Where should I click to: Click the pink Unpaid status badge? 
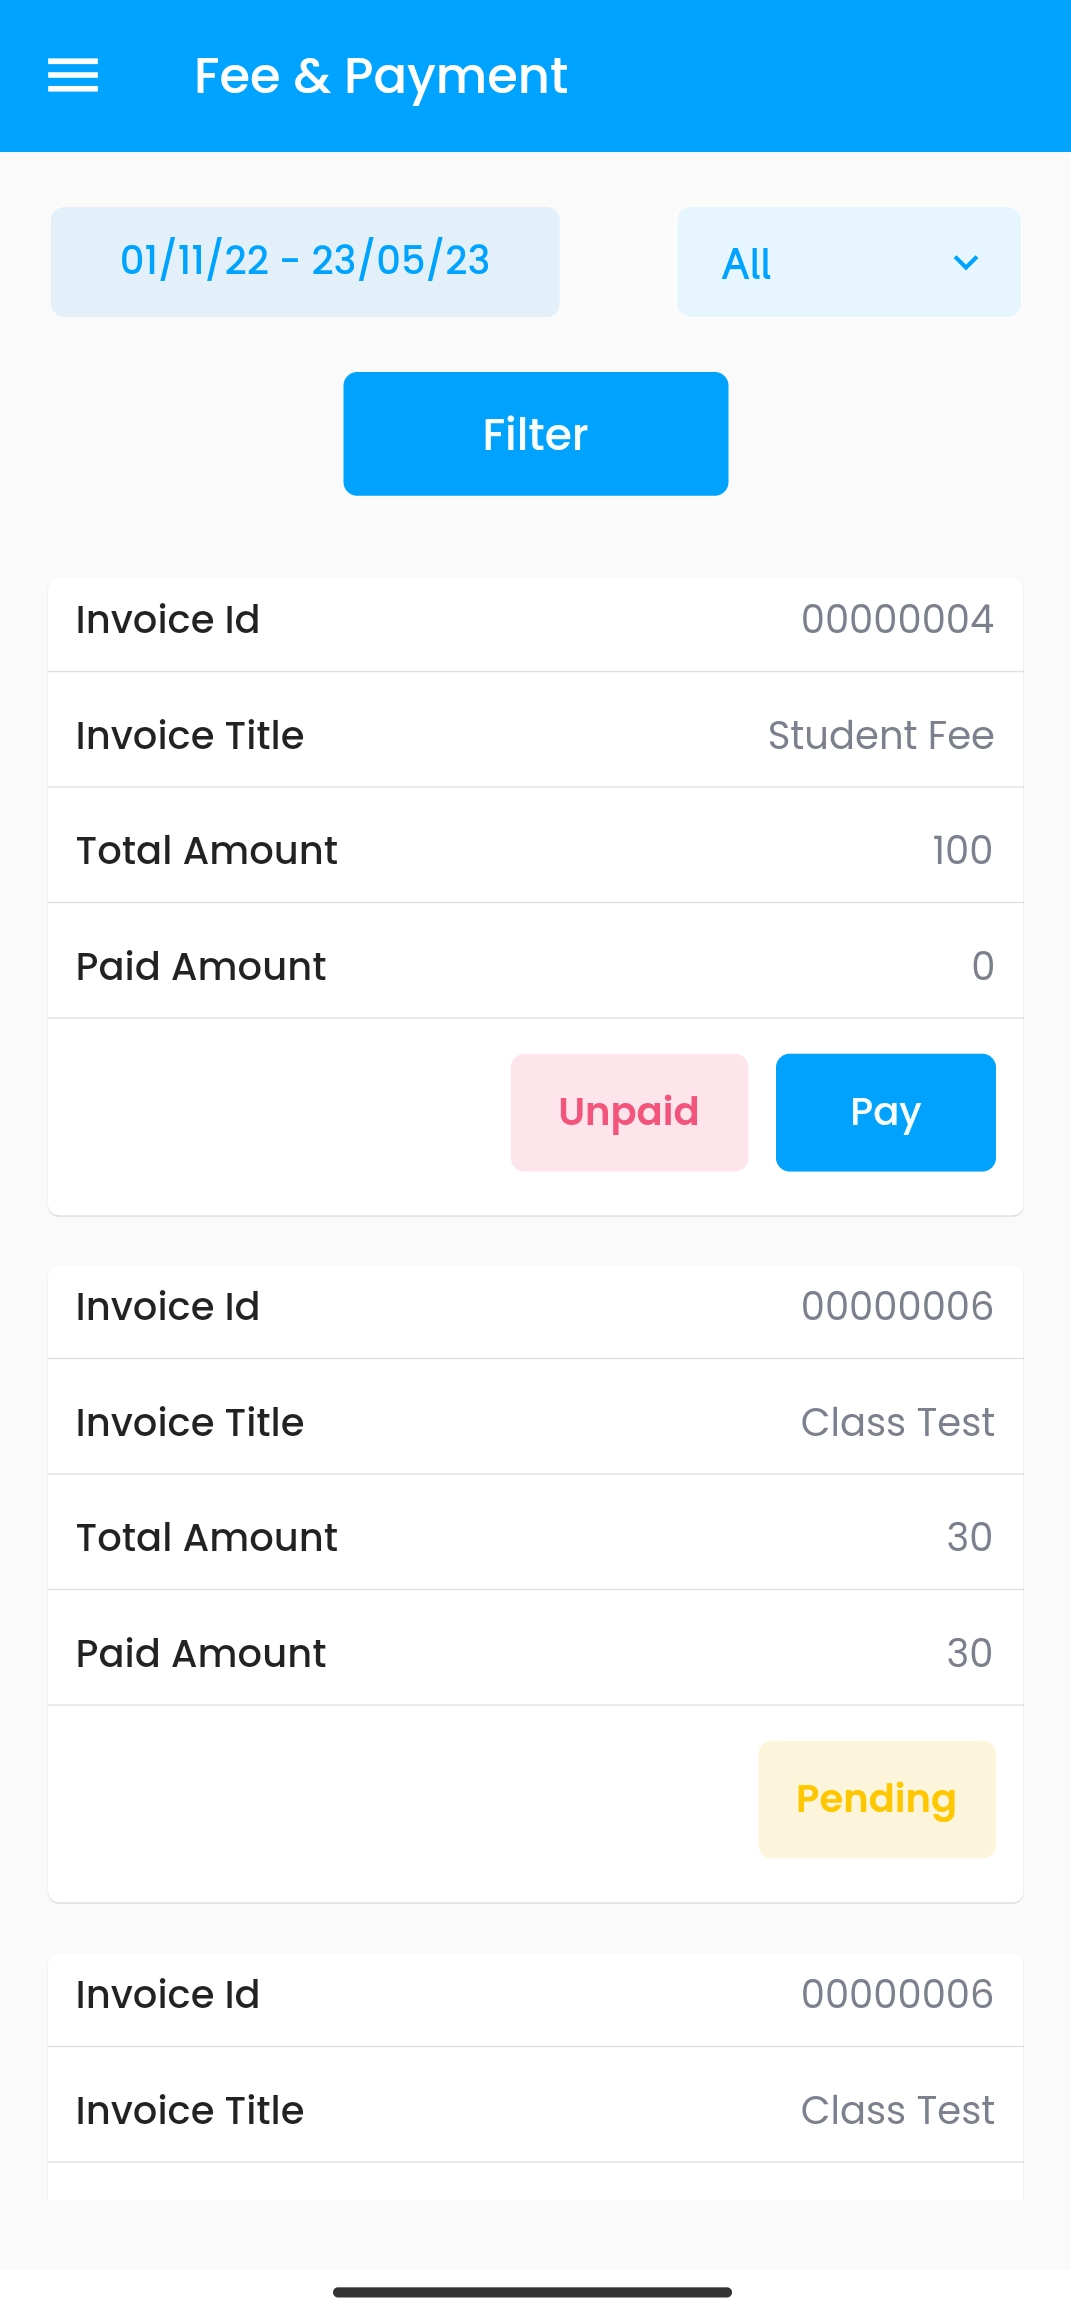click(x=629, y=1112)
